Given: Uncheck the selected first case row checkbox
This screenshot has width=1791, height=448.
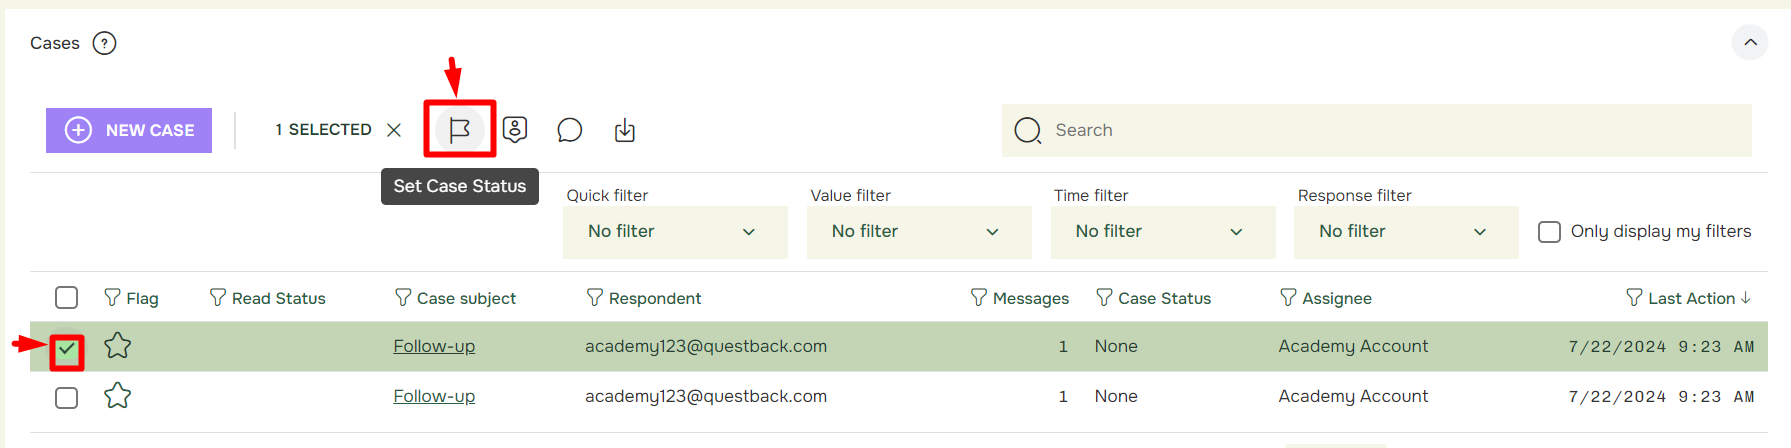Looking at the screenshot, I should [x=66, y=350].
